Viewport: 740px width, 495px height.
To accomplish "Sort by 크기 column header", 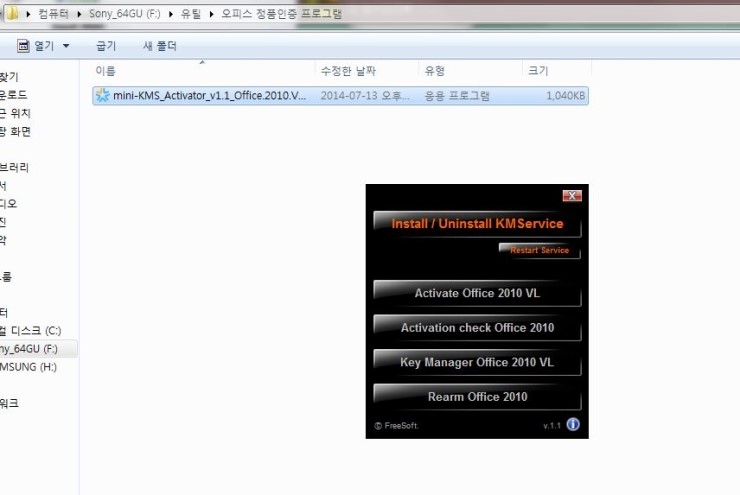I will 538,71.
